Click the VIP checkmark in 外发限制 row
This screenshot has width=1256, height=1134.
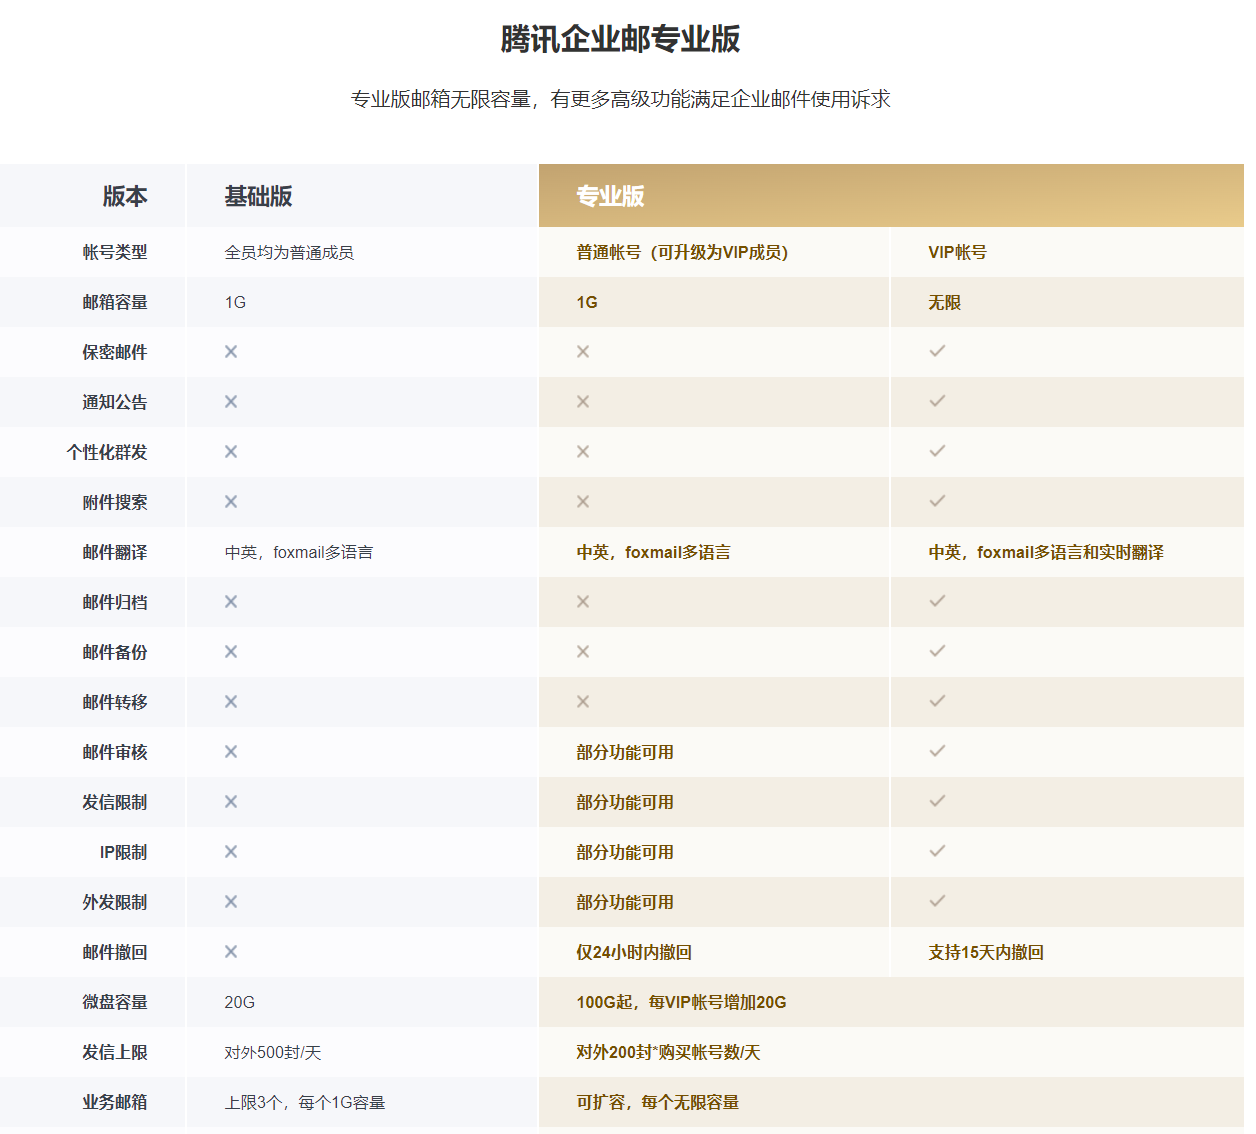point(937,901)
